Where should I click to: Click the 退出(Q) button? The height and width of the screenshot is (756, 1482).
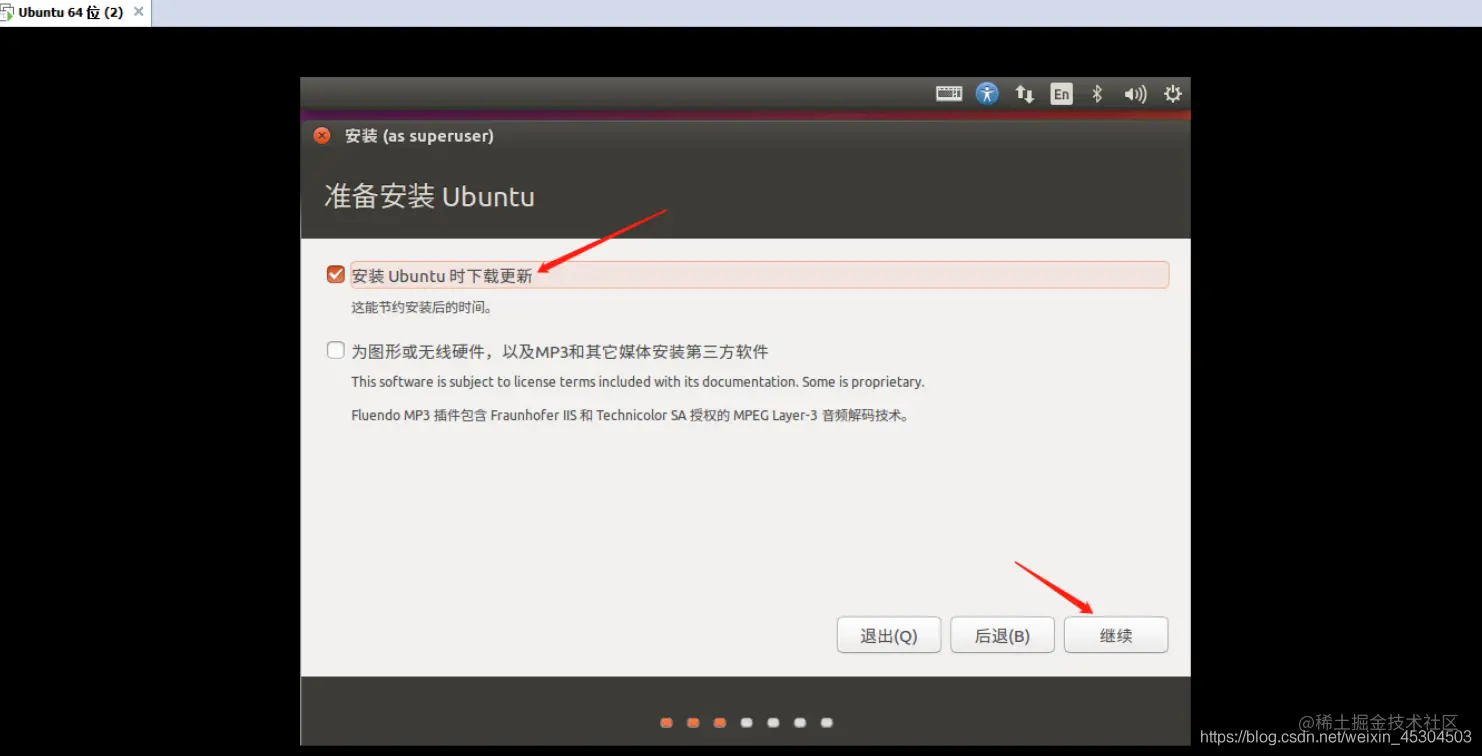[889, 635]
